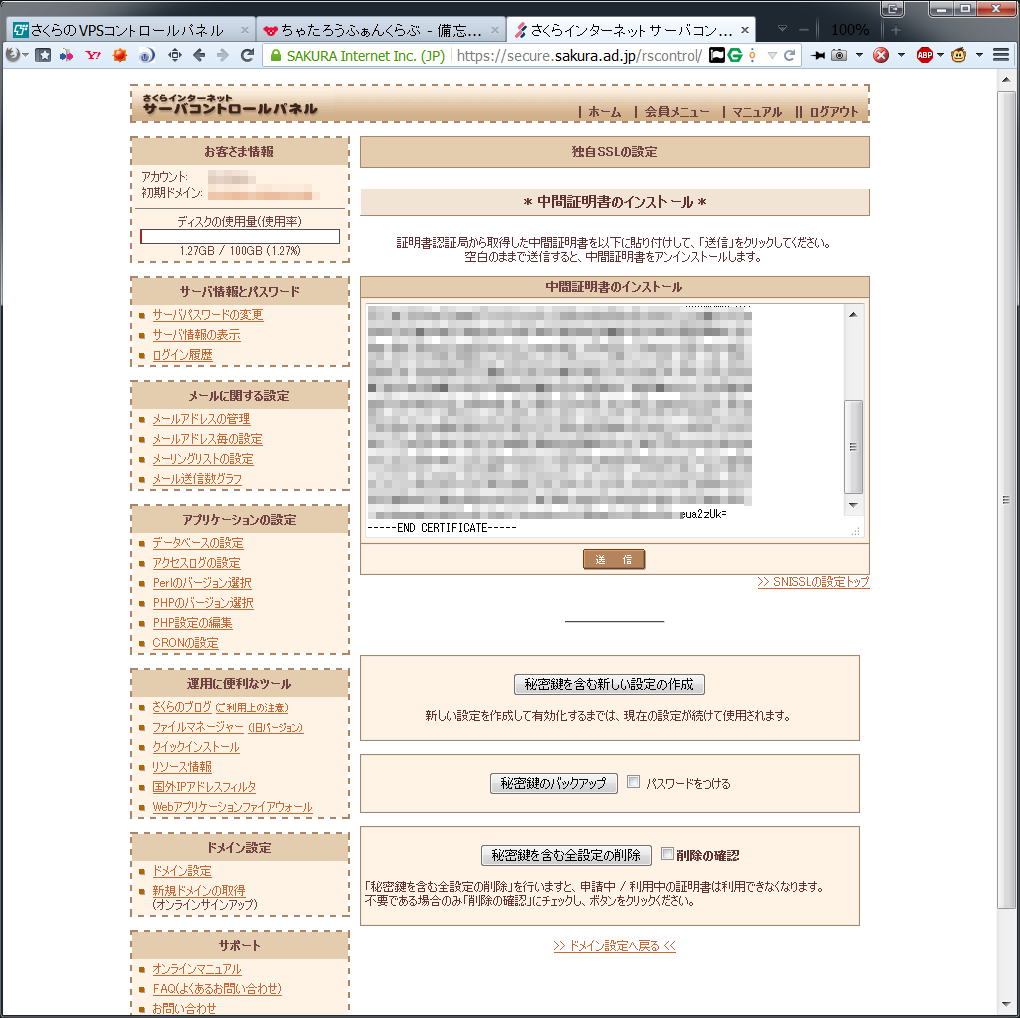Open サーバパスワードの変更 link
The height and width of the screenshot is (1018, 1020).
tap(208, 315)
